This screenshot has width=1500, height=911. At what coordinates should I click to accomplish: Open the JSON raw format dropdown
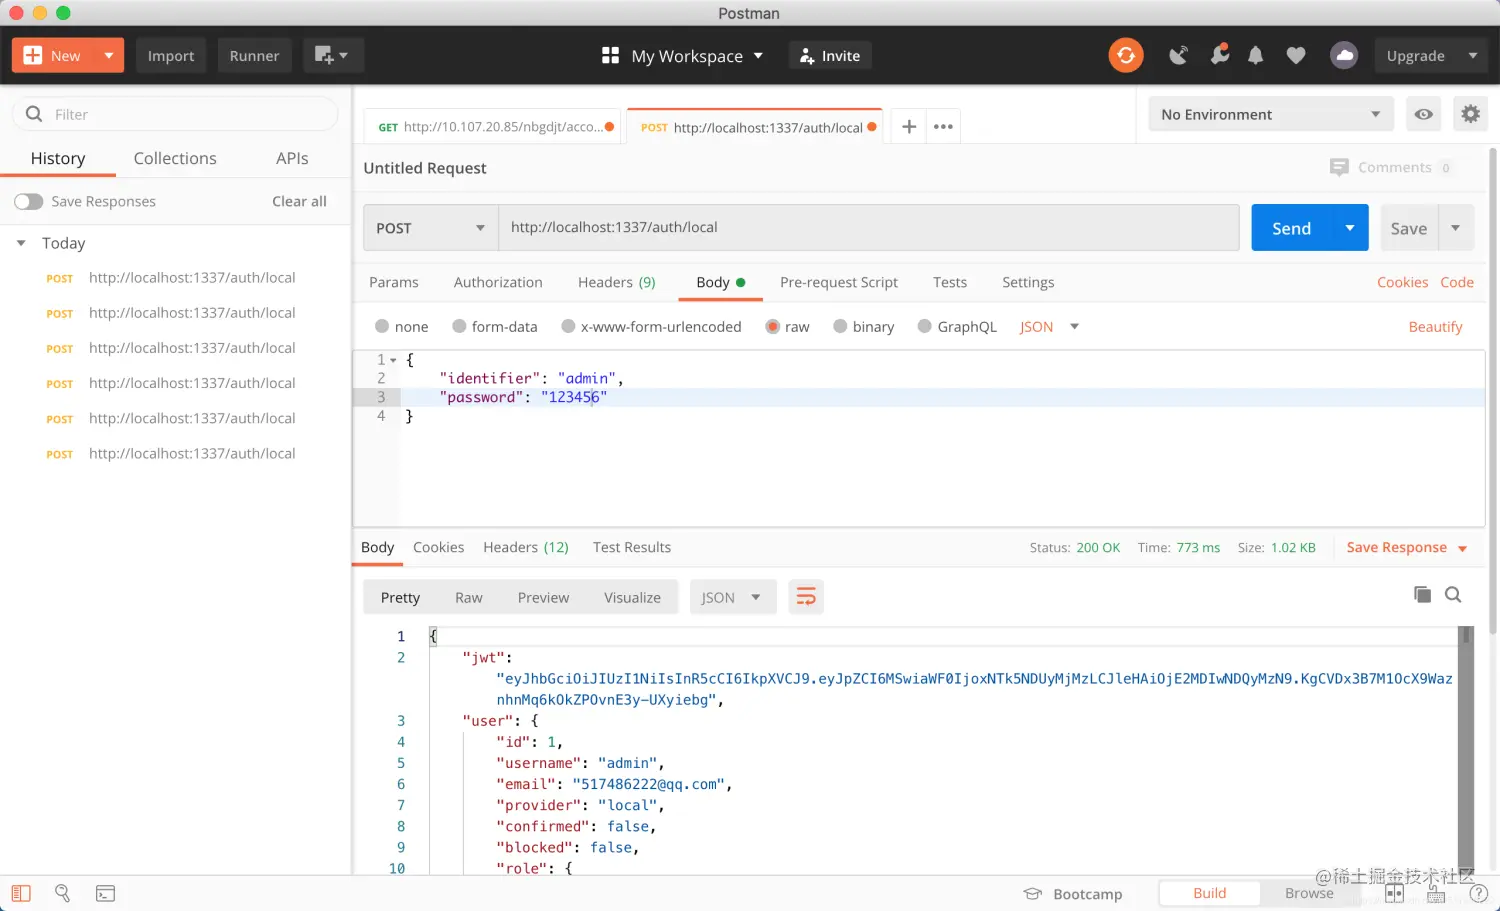[1050, 327]
